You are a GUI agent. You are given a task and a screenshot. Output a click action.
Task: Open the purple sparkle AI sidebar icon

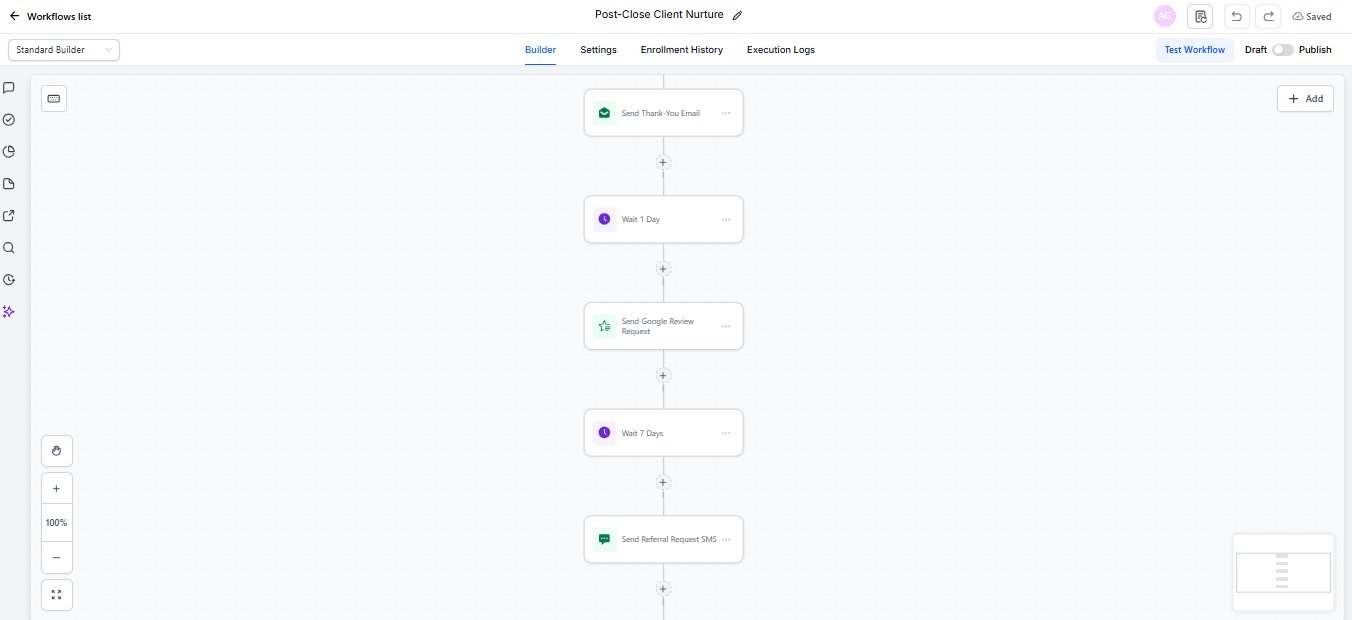(9, 312)
